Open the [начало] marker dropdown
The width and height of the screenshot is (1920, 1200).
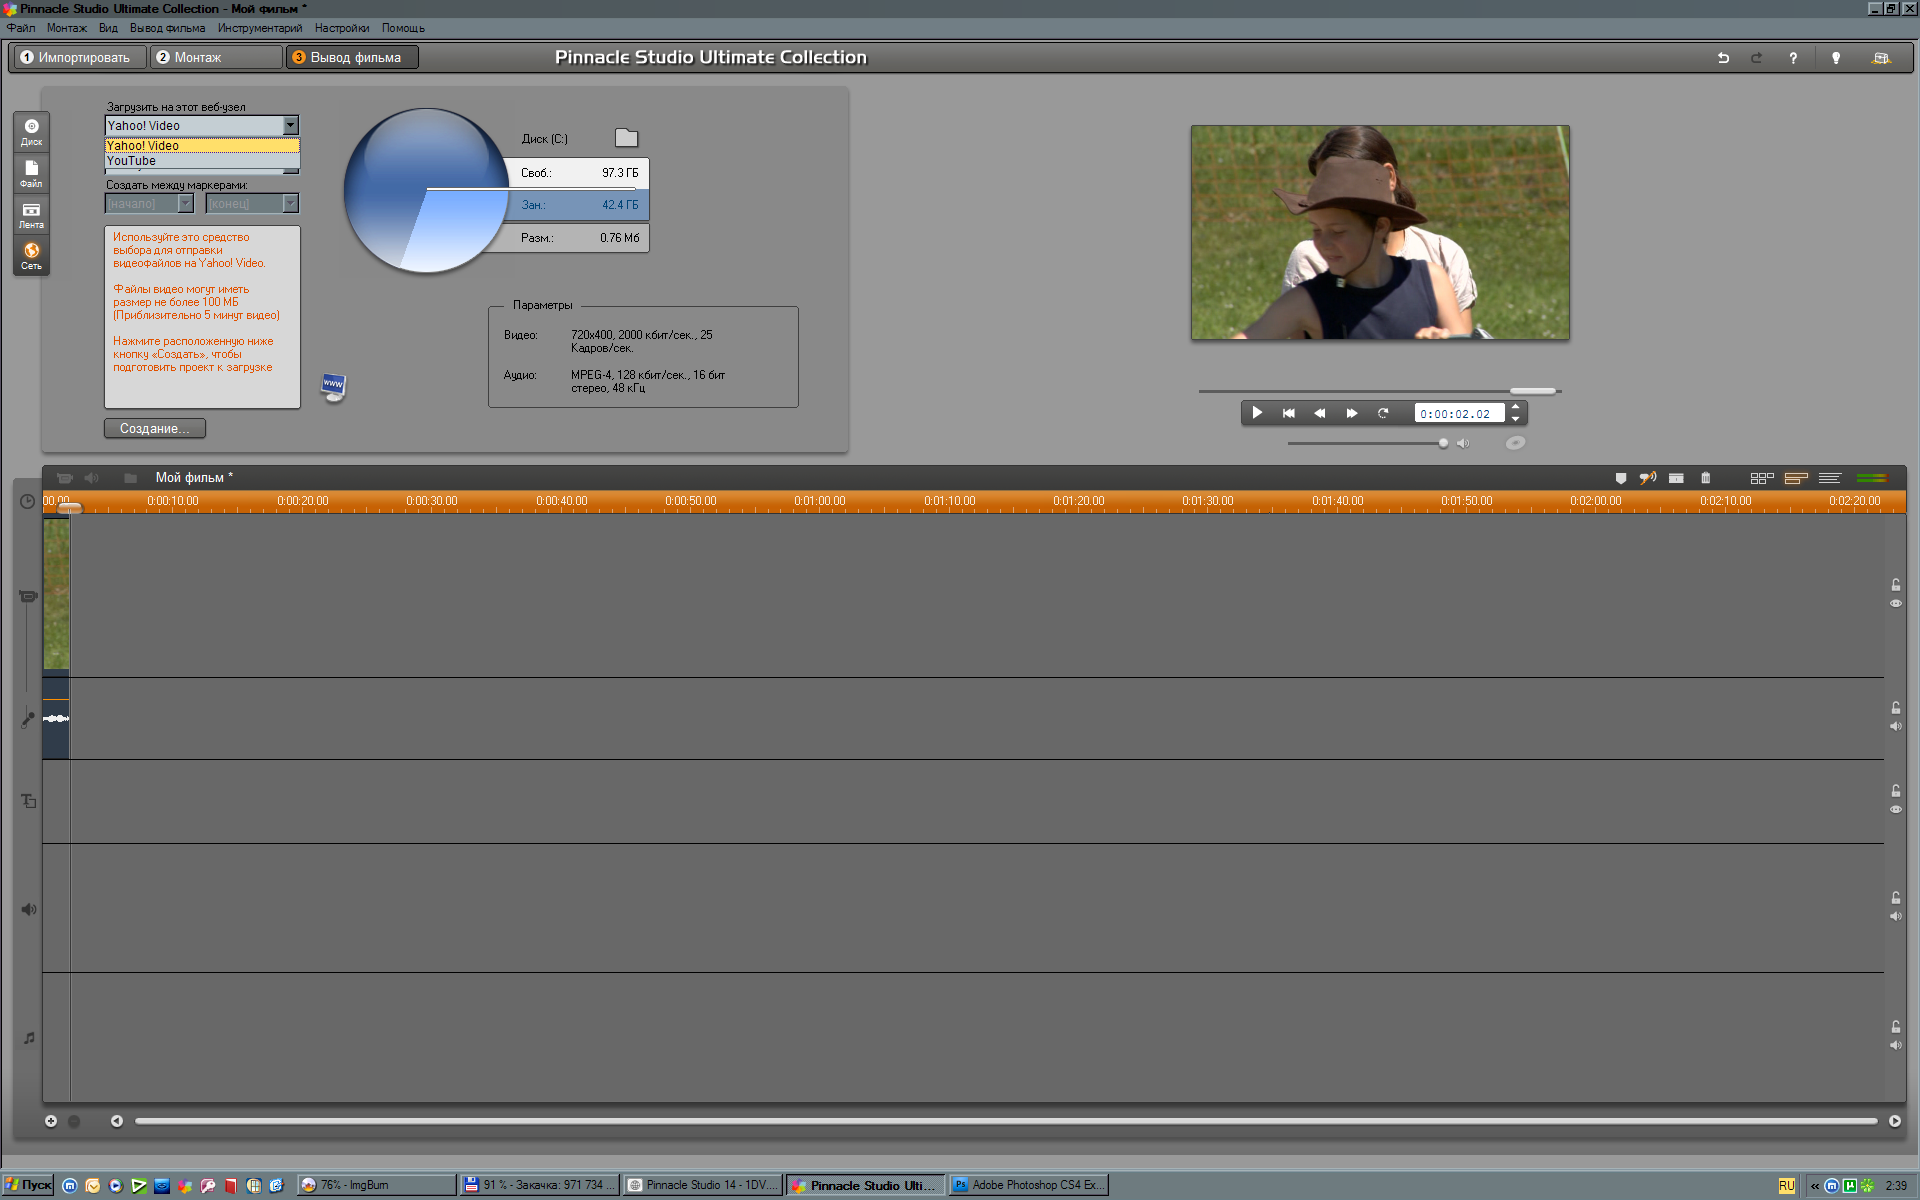click(x=185, y=203)
